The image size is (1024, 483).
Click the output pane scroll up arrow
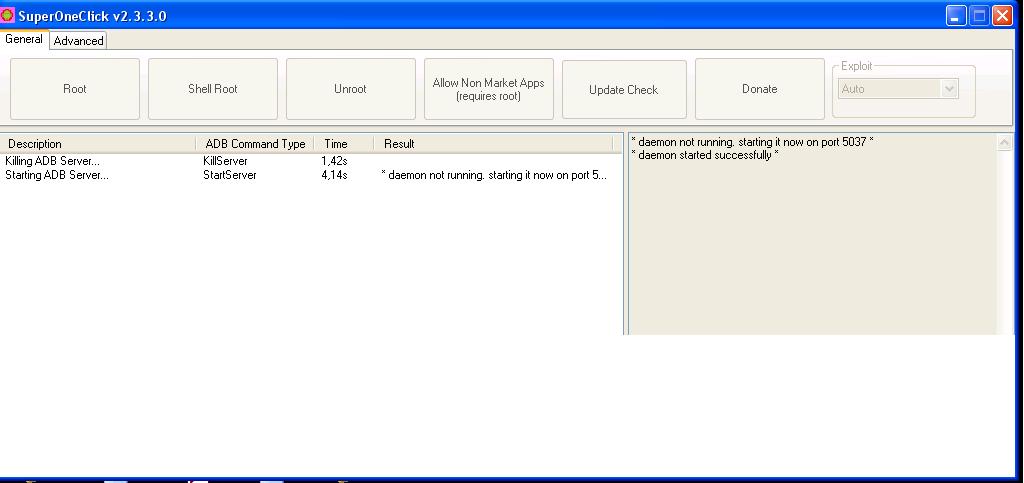pos(1005,144)
